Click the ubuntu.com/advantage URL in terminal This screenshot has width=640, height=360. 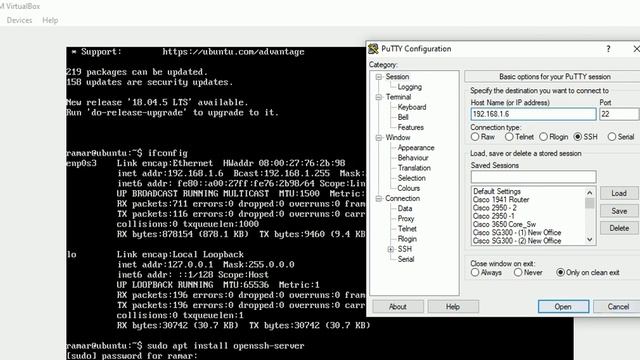click(233, 52)
